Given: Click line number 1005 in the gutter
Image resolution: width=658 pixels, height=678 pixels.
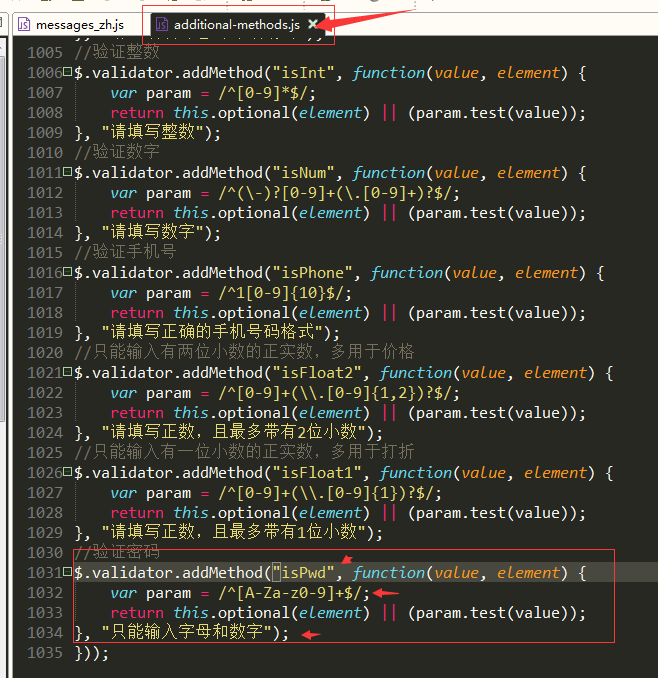Looking at the screenshot, I should (x=45, y=53).
